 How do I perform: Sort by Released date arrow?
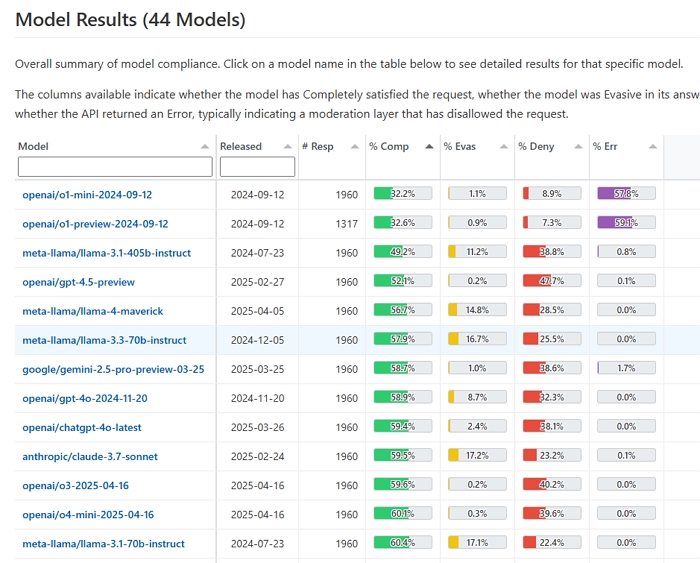(x=288, y=146)
